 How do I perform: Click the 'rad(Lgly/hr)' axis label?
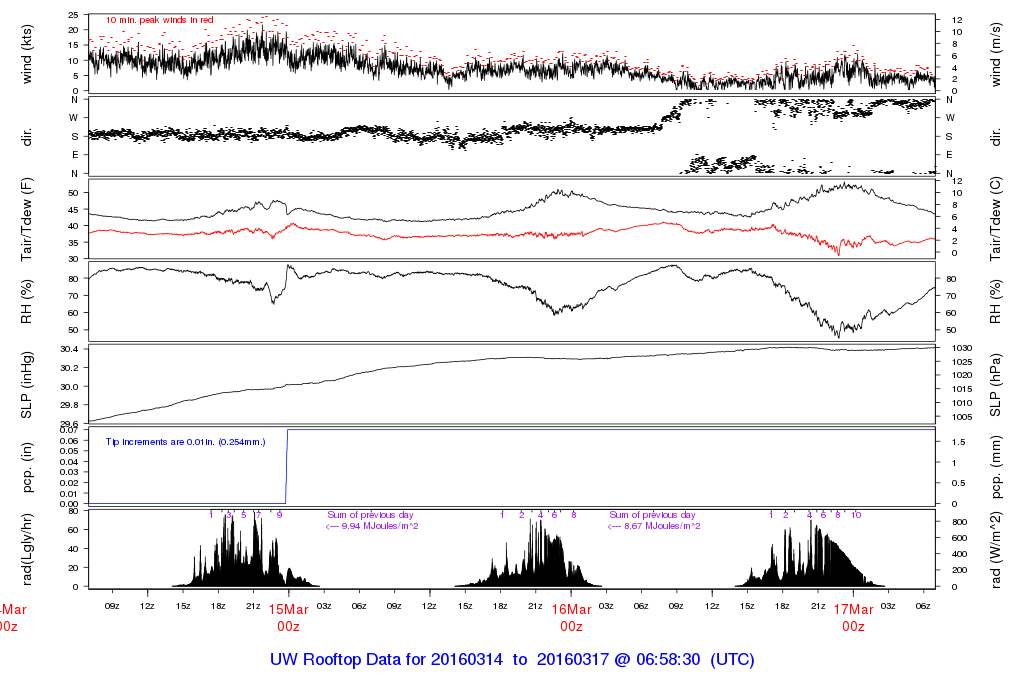click(27, 549)
